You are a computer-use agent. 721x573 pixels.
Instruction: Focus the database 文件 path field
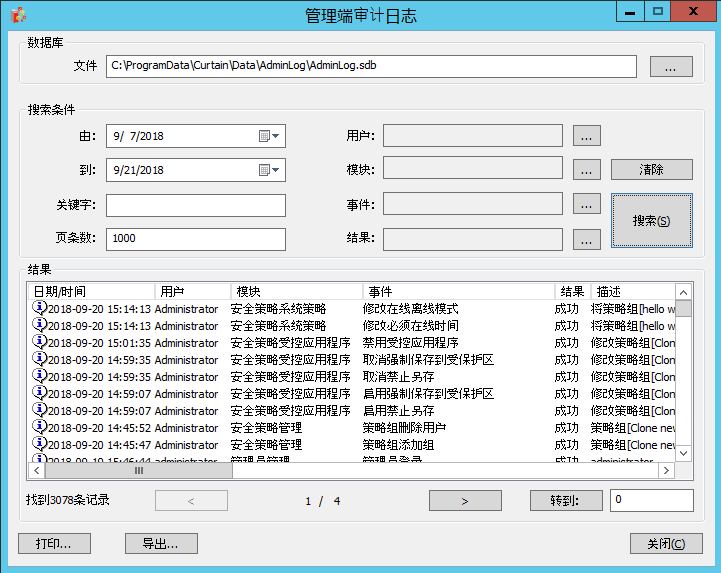point(371,67)
